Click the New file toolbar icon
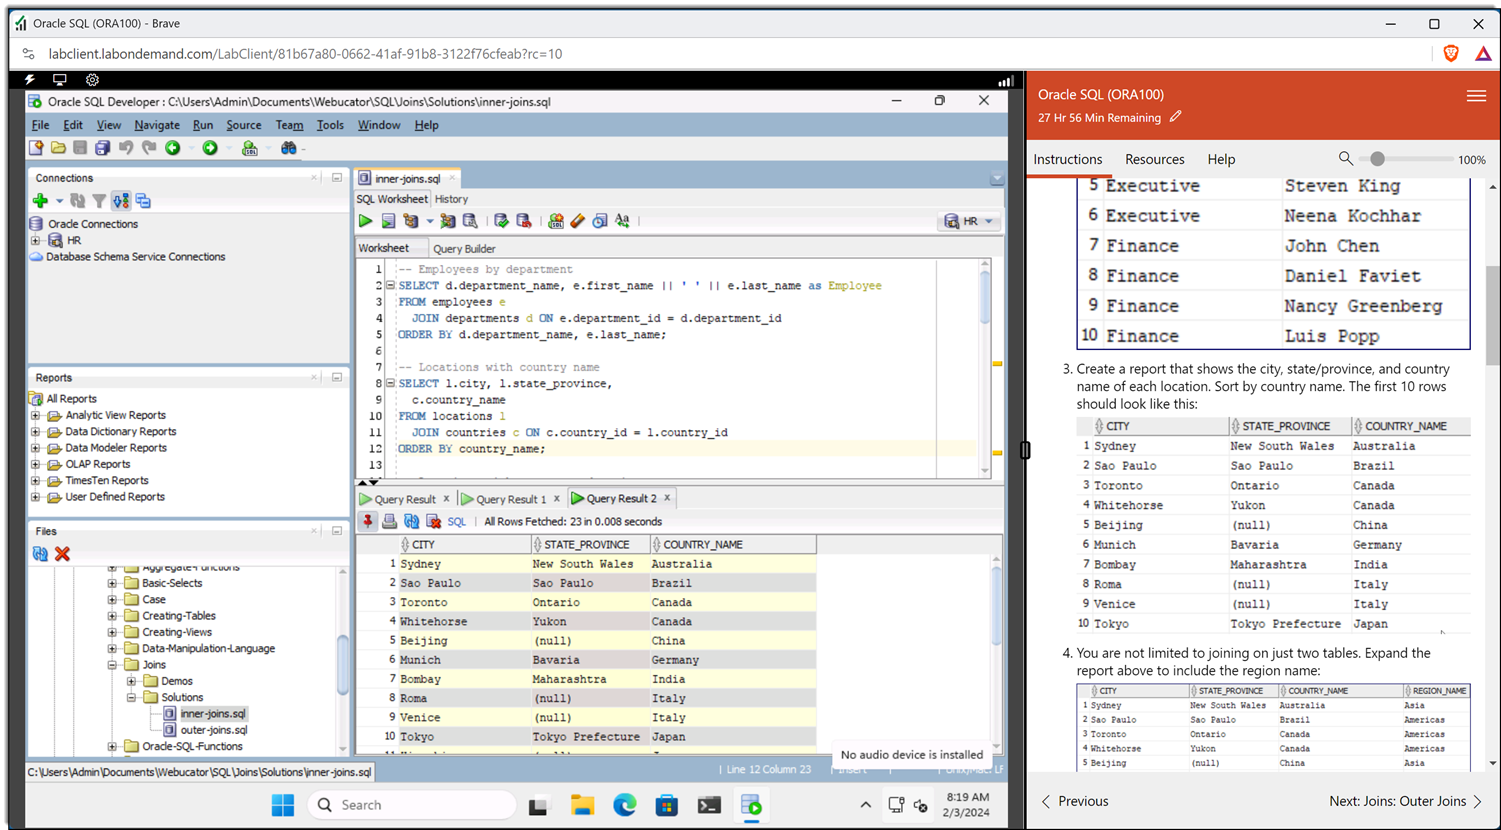 point(36,148)
